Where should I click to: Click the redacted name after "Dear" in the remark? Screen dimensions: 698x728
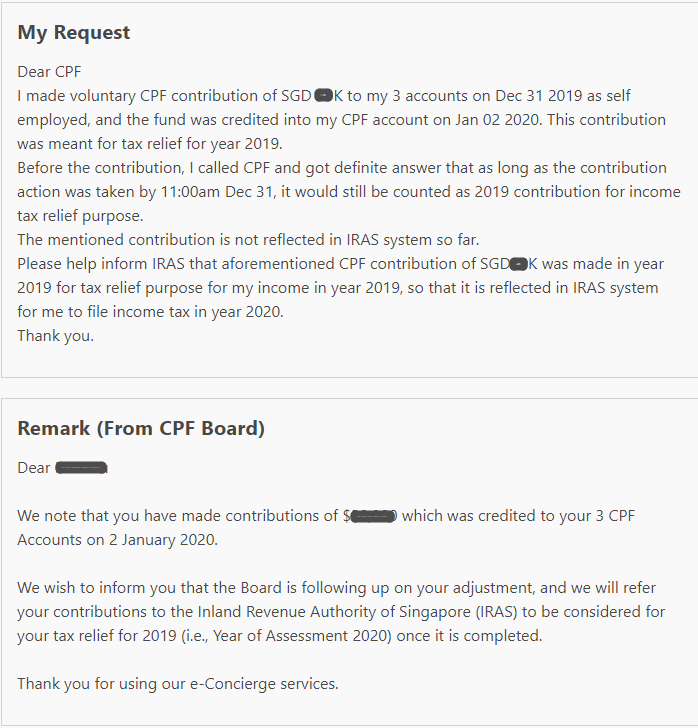(x=81, y=468)
